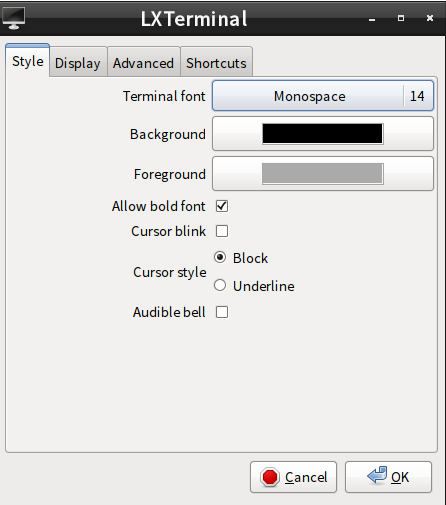The width and height of the screenshot is (446, 505).
Task: Close the LXTerminal window with X
Action: coord(430,18)
